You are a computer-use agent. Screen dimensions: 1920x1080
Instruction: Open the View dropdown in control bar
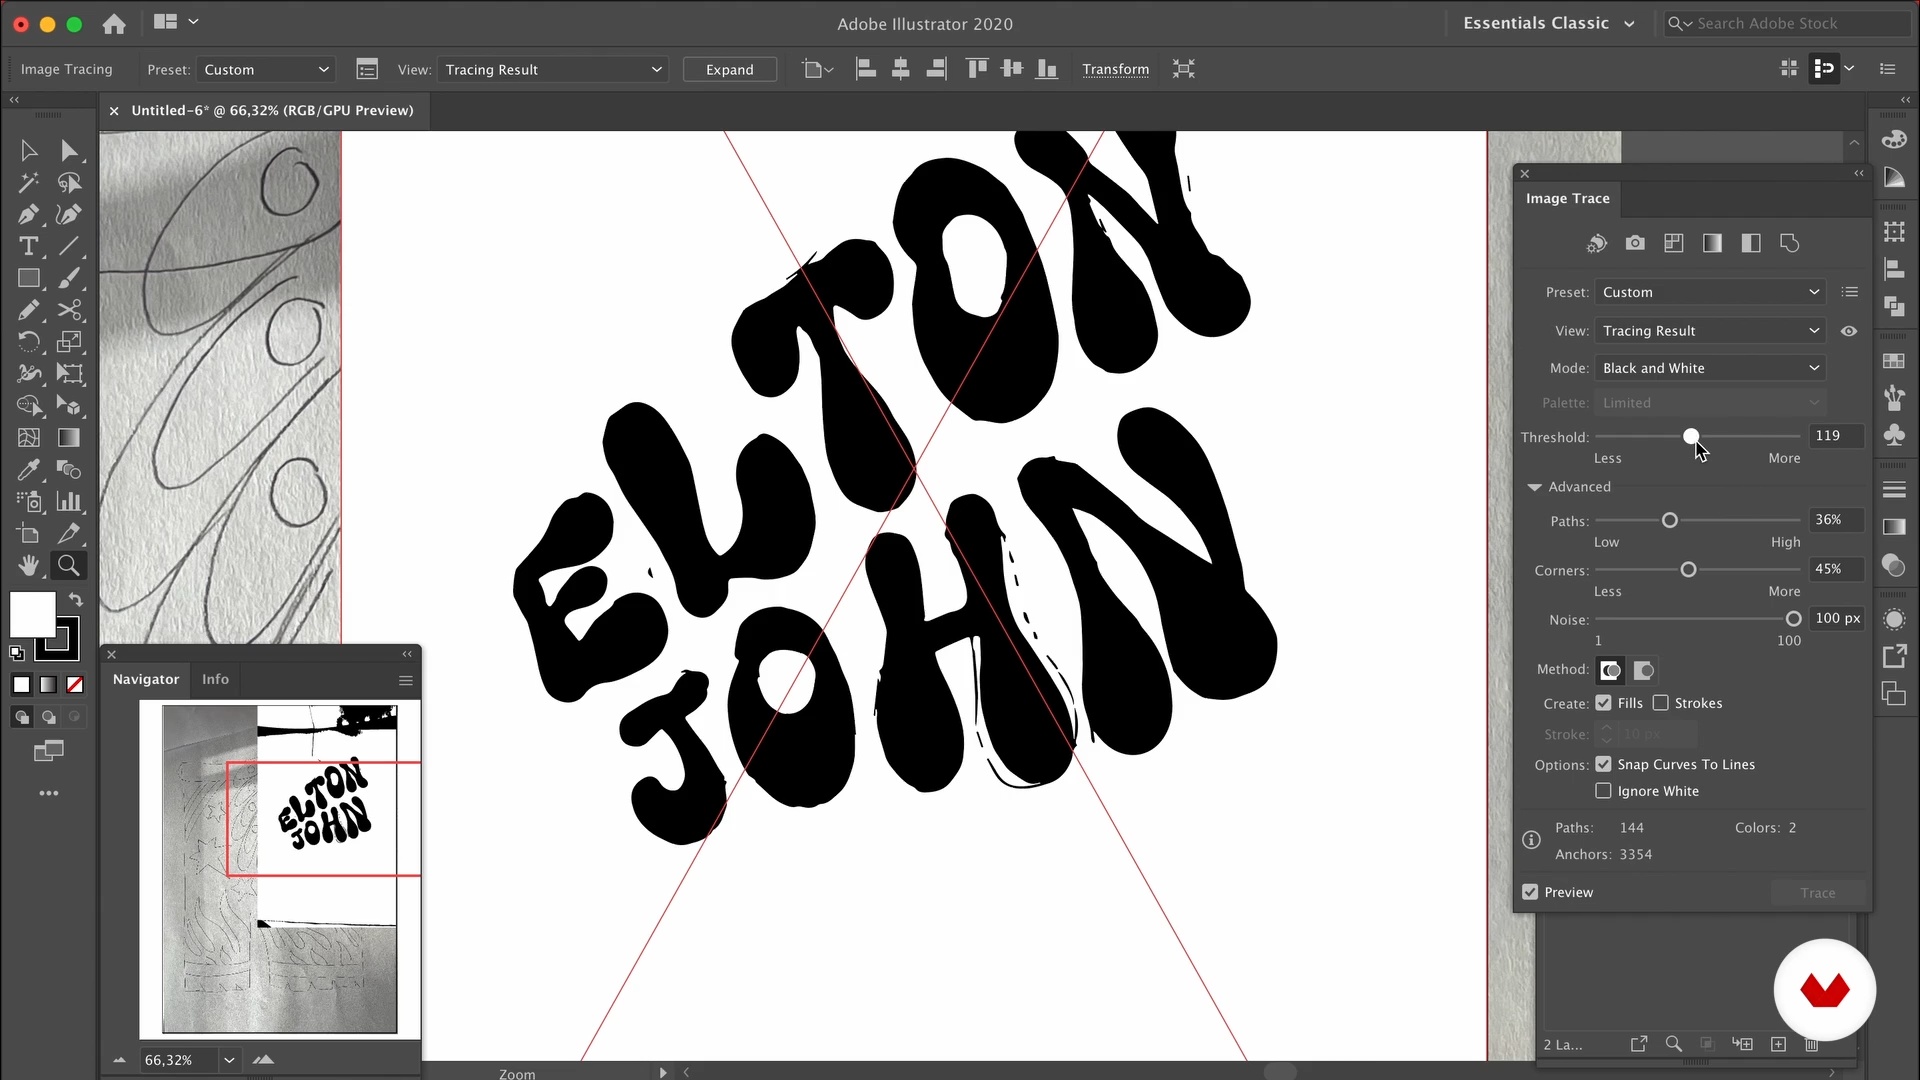point(552,69)
